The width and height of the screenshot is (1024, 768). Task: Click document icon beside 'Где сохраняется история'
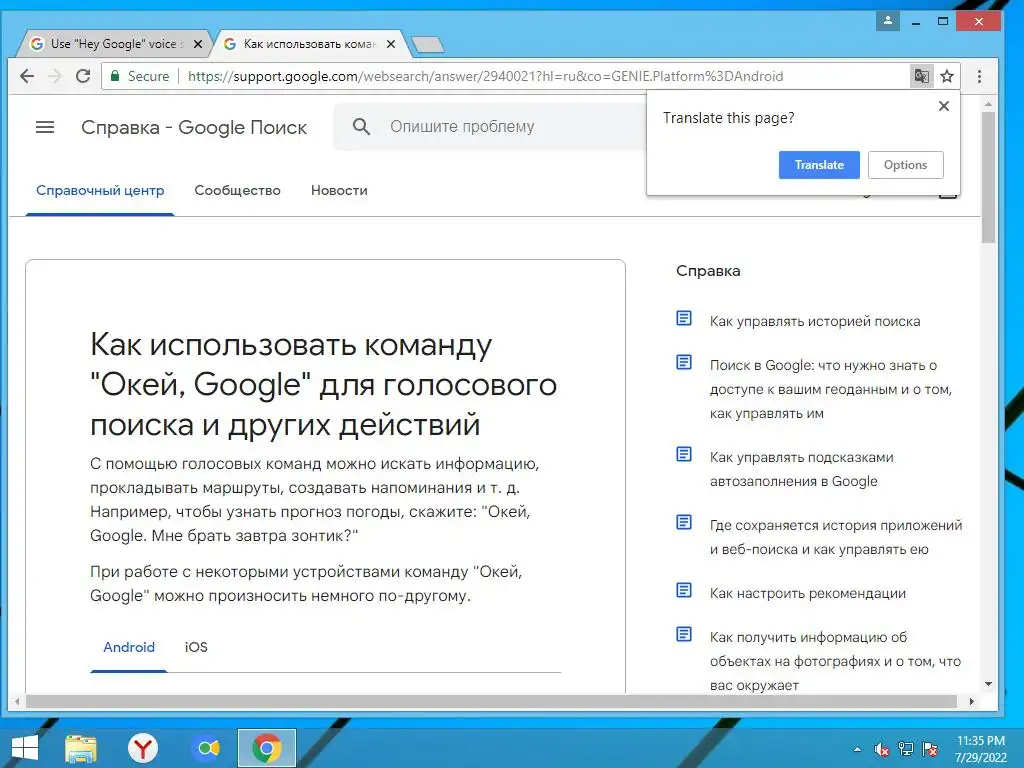click(684, 522)
